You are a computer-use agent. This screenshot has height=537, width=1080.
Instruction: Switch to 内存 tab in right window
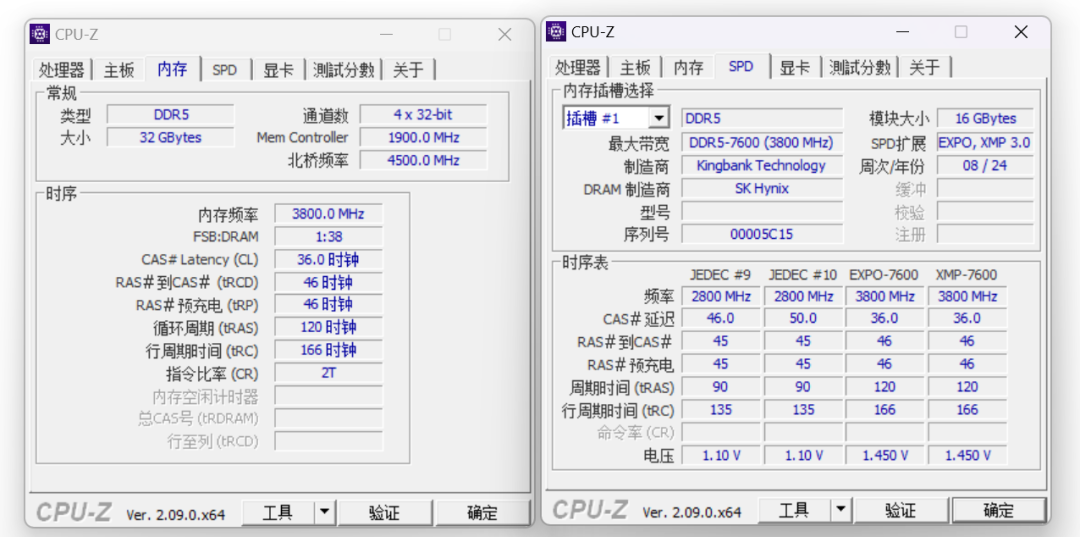click(x=689, y=67)
